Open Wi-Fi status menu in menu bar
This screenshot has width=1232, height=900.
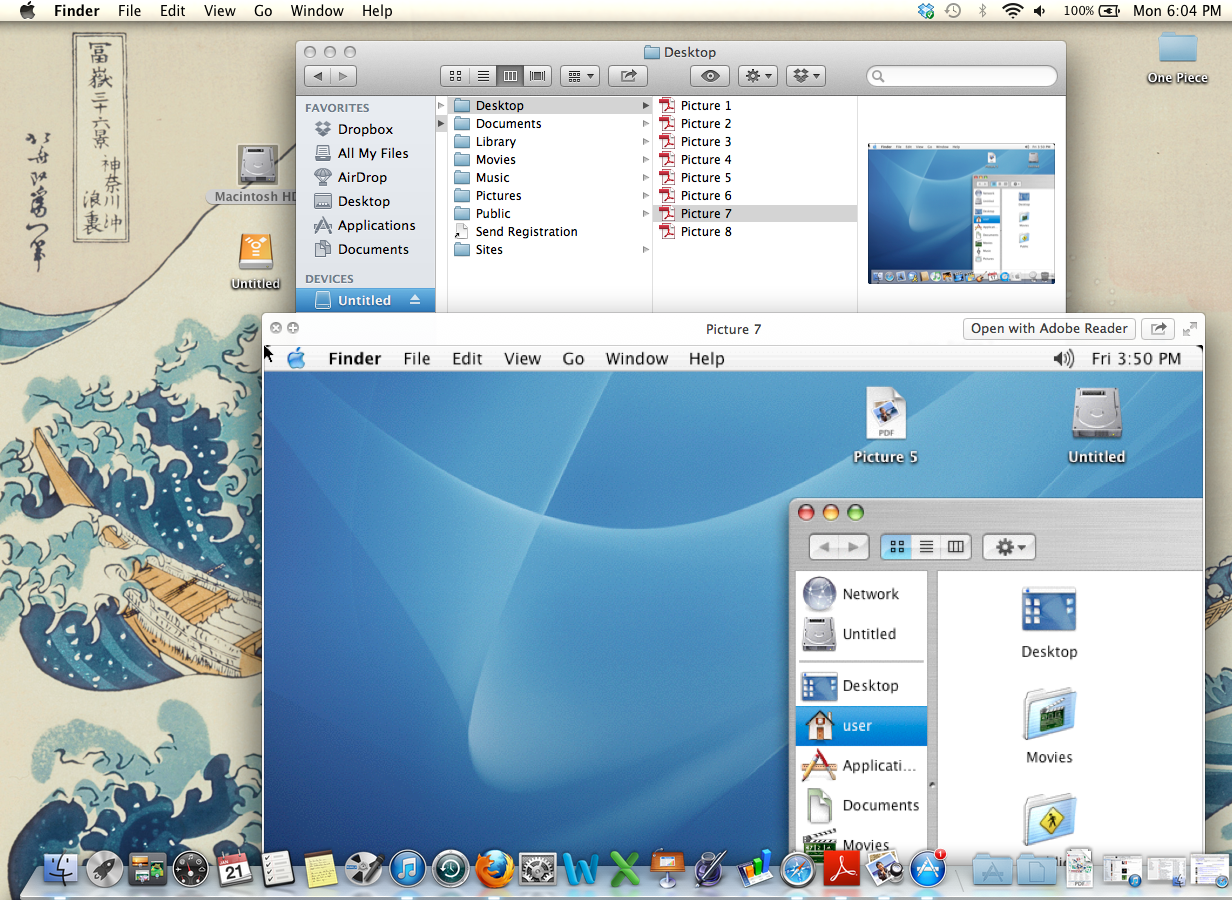tap(1012, 11)
